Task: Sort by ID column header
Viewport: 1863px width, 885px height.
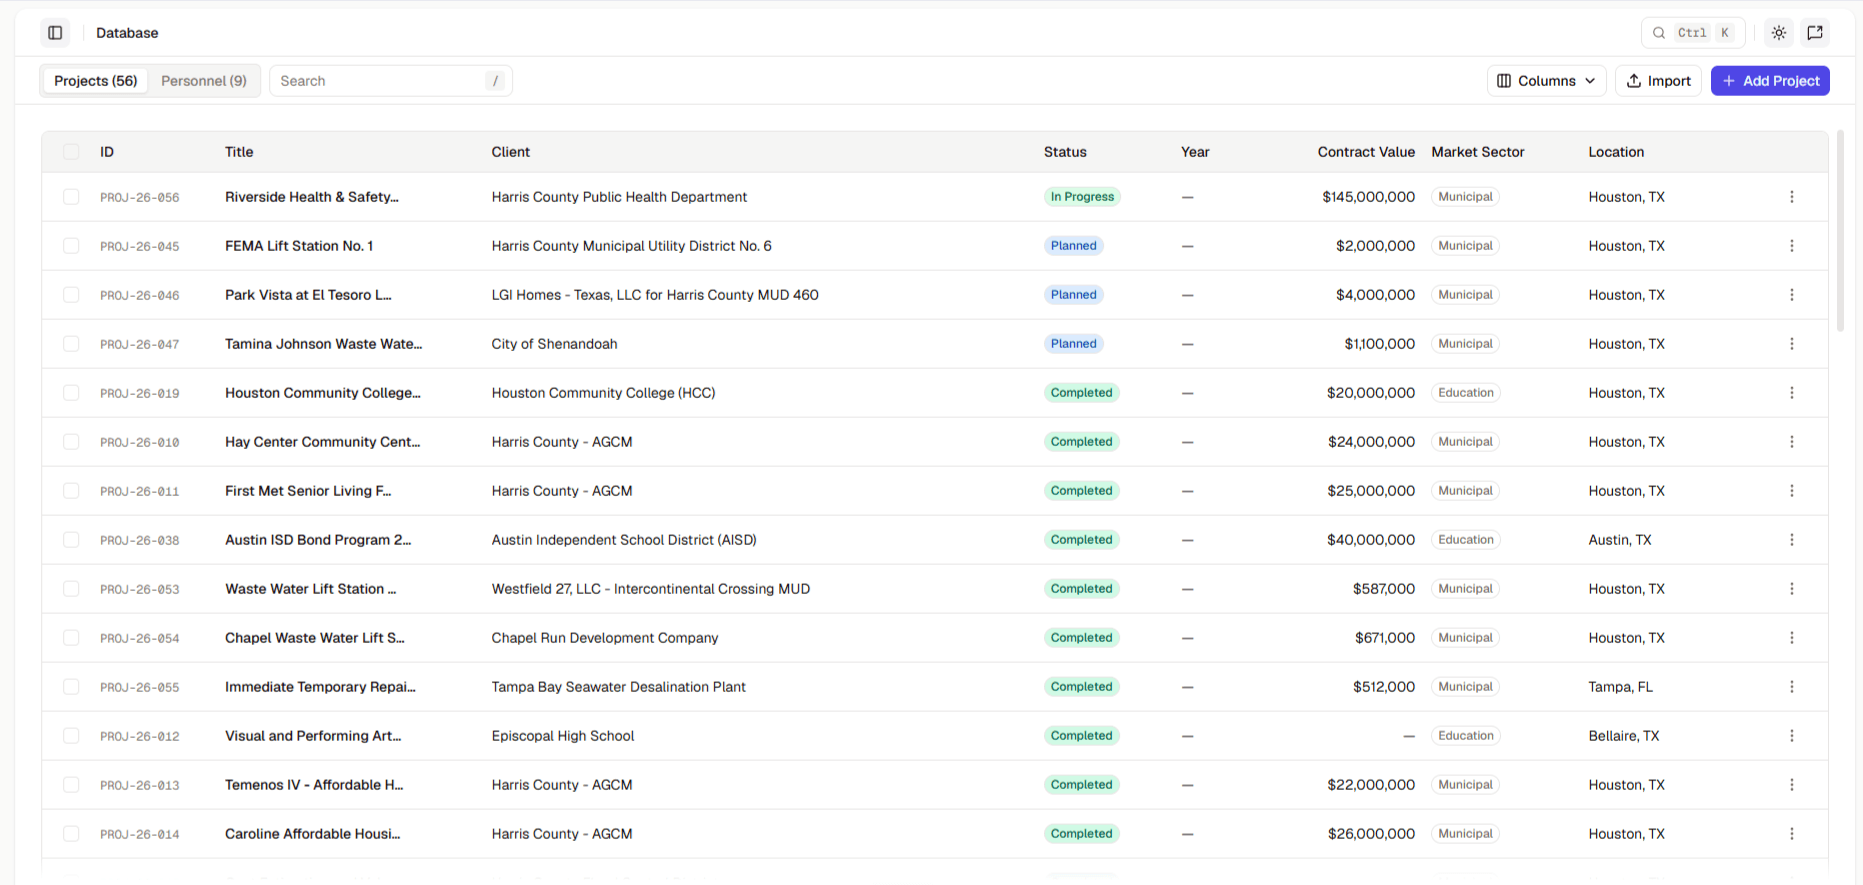Action: 107,152
